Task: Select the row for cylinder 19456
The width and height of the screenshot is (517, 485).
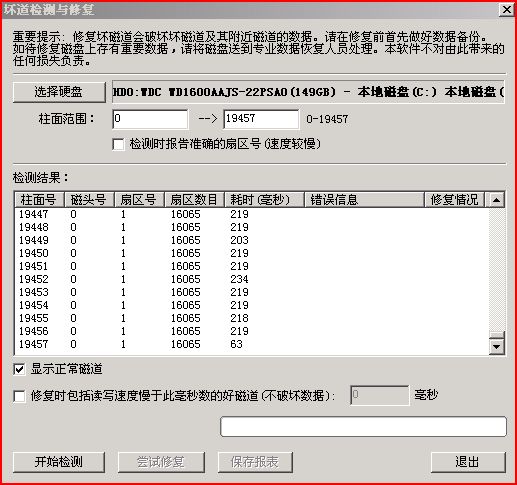Action: [x=252, y=331]
